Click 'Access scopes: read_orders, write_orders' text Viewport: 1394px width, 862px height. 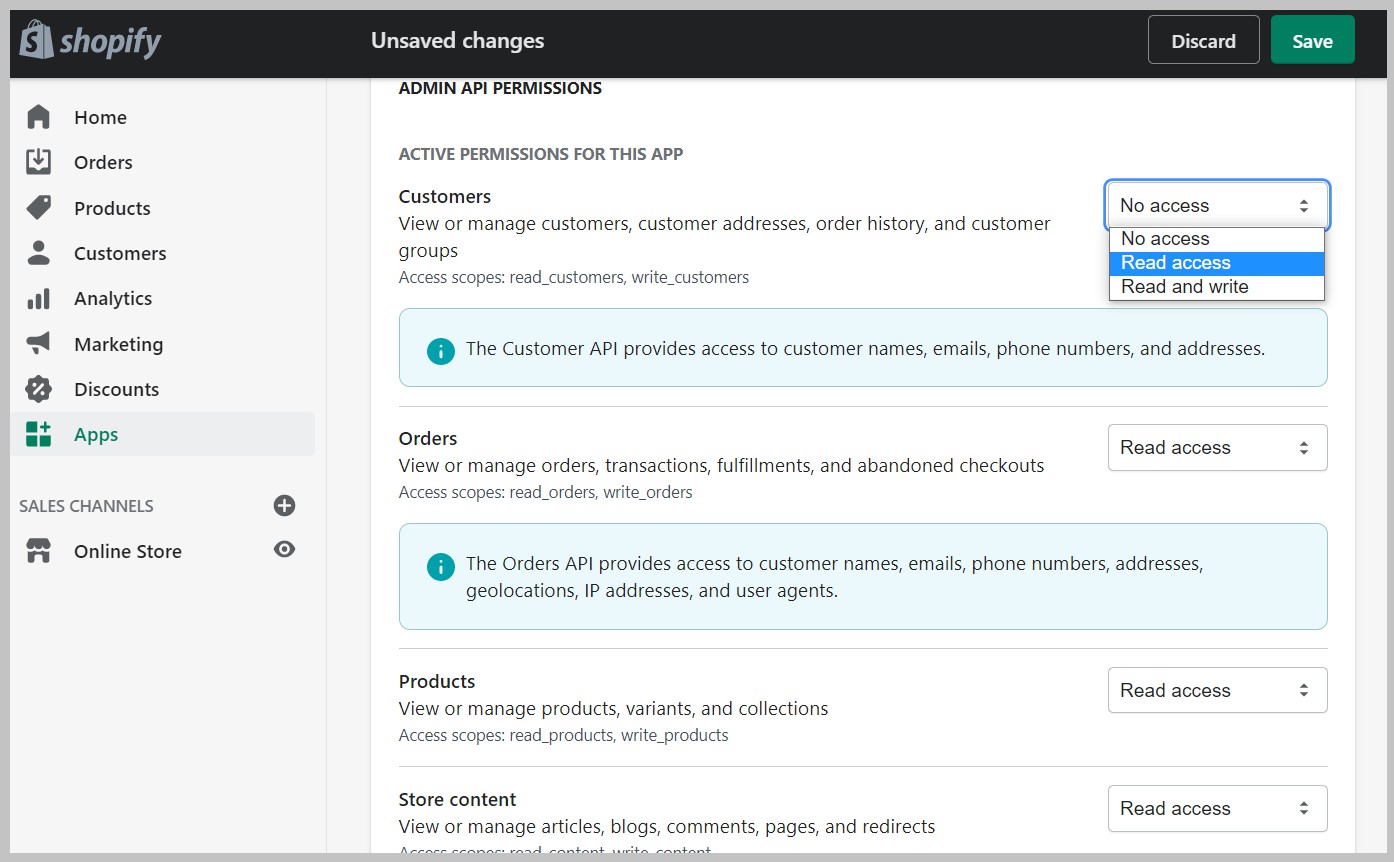click(x=546, y=492)
